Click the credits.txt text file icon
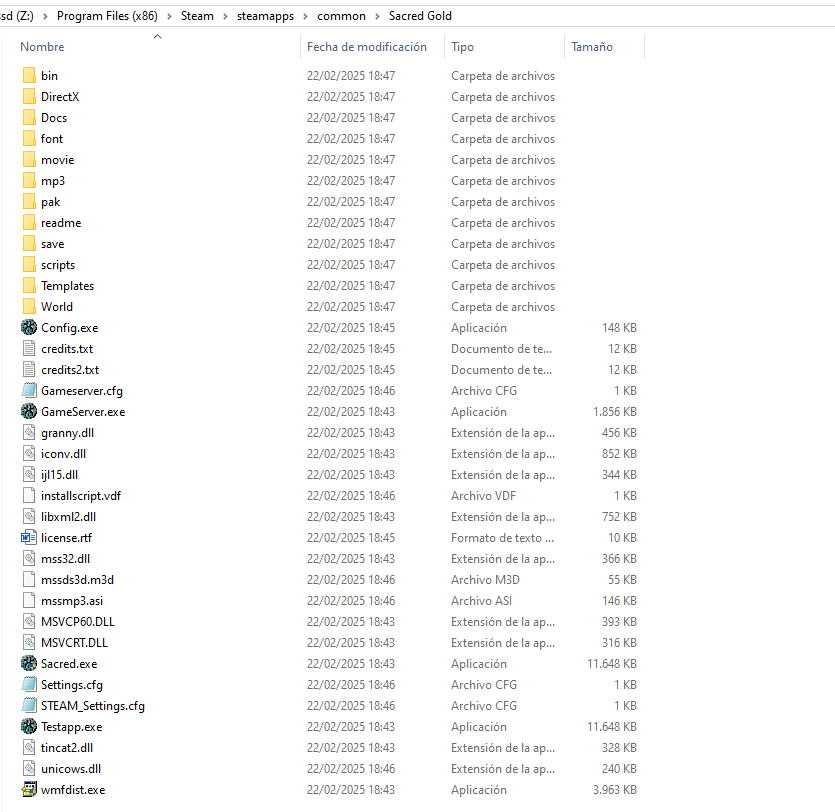The height and width of the screenshot is (812, 835). [x=29, y=349]
